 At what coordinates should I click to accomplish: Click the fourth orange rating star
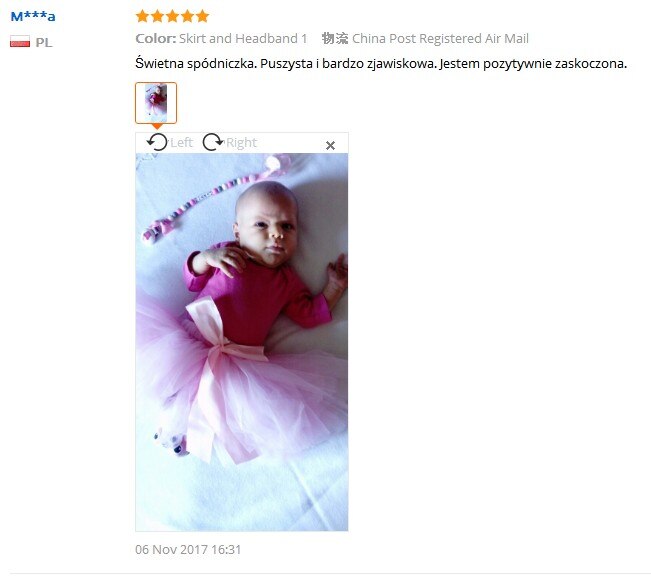pyautogui.click(x=187, y=16)
